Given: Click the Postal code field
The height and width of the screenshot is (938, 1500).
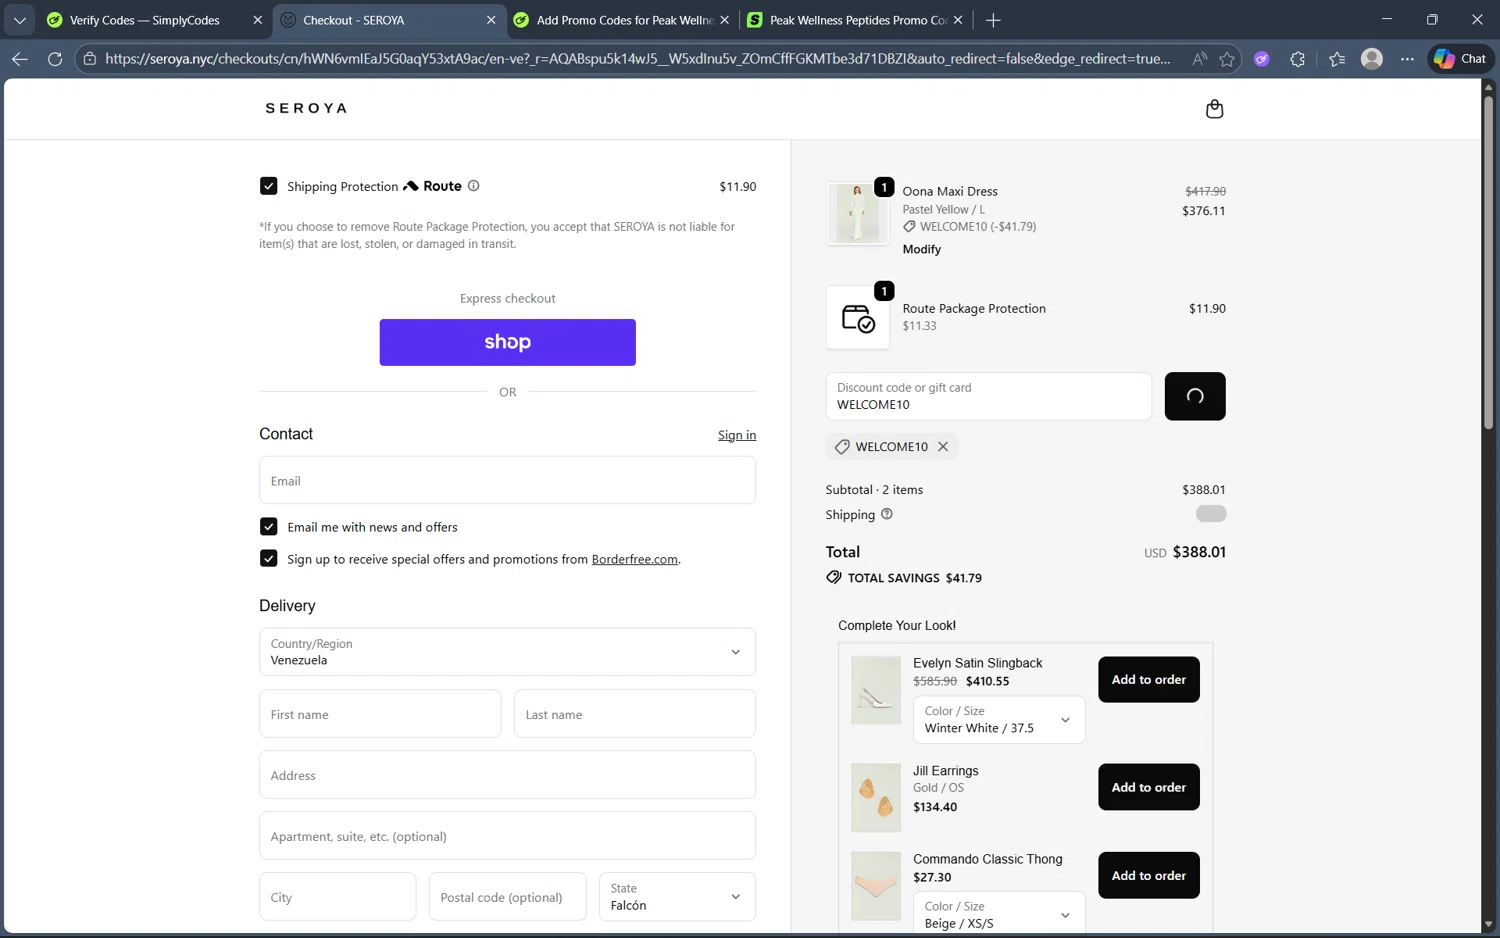Looking at the screenshot, I should click(x=507, y=897).
